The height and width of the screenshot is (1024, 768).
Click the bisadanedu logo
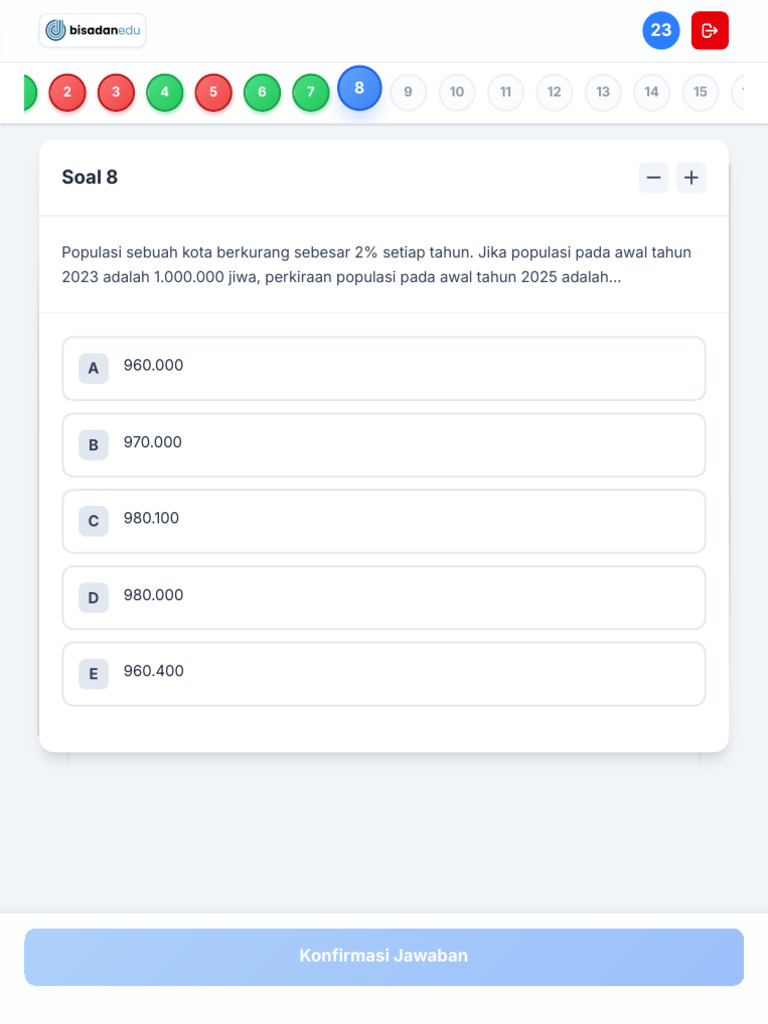pos(93,31)
